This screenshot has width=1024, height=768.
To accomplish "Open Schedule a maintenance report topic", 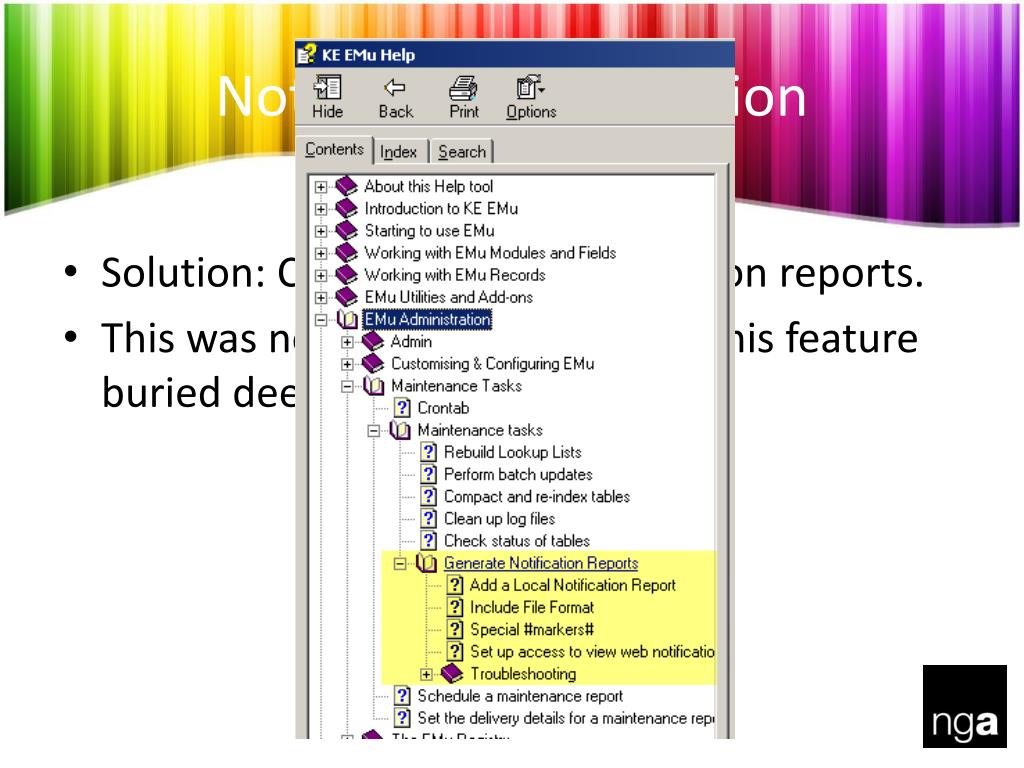I will click(x=520, y=696).
